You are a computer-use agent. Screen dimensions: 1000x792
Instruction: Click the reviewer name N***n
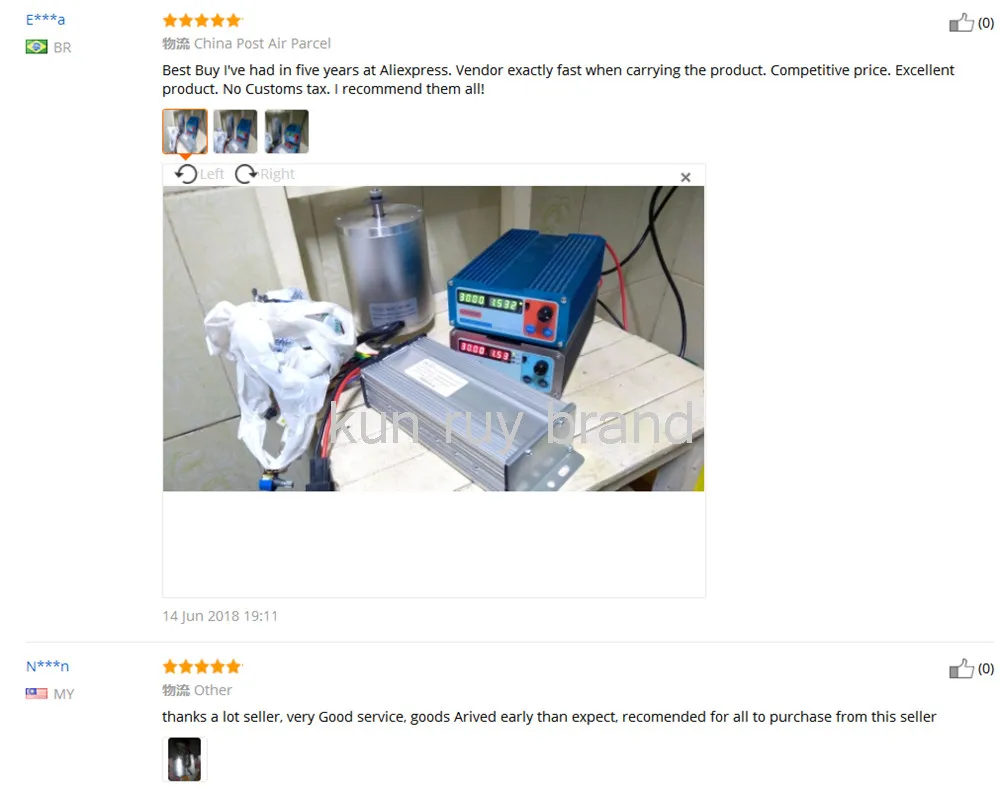pos(47,666)
